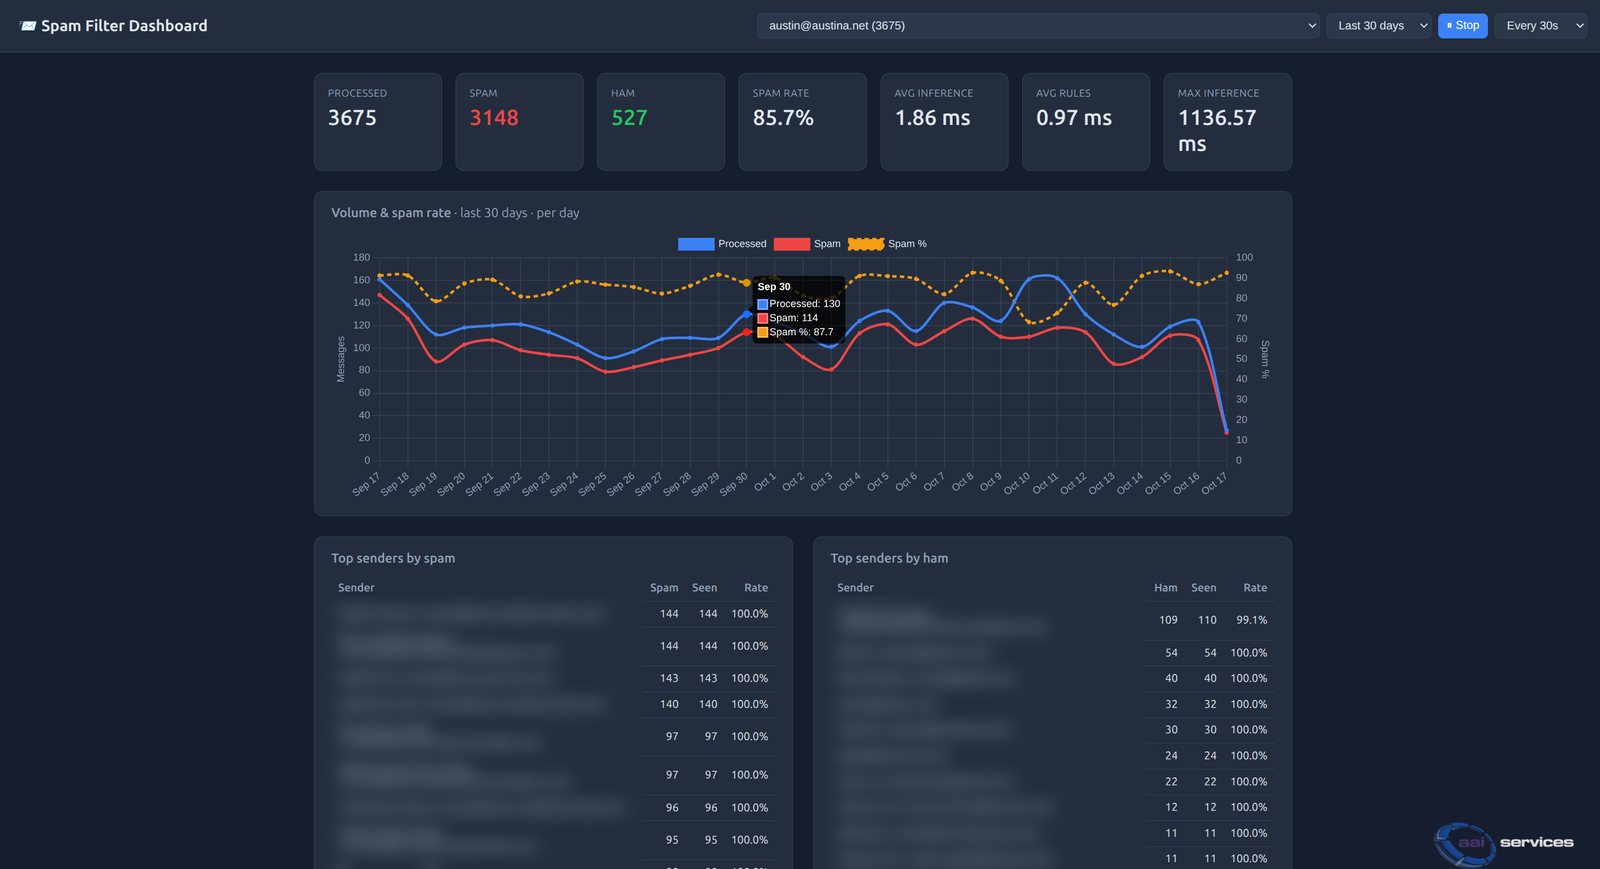Image resolution: width=1600 pixels, height=869 pixels.
Task: Click the "Top senders by ham" heading
Action: click(x=889, y=558)
